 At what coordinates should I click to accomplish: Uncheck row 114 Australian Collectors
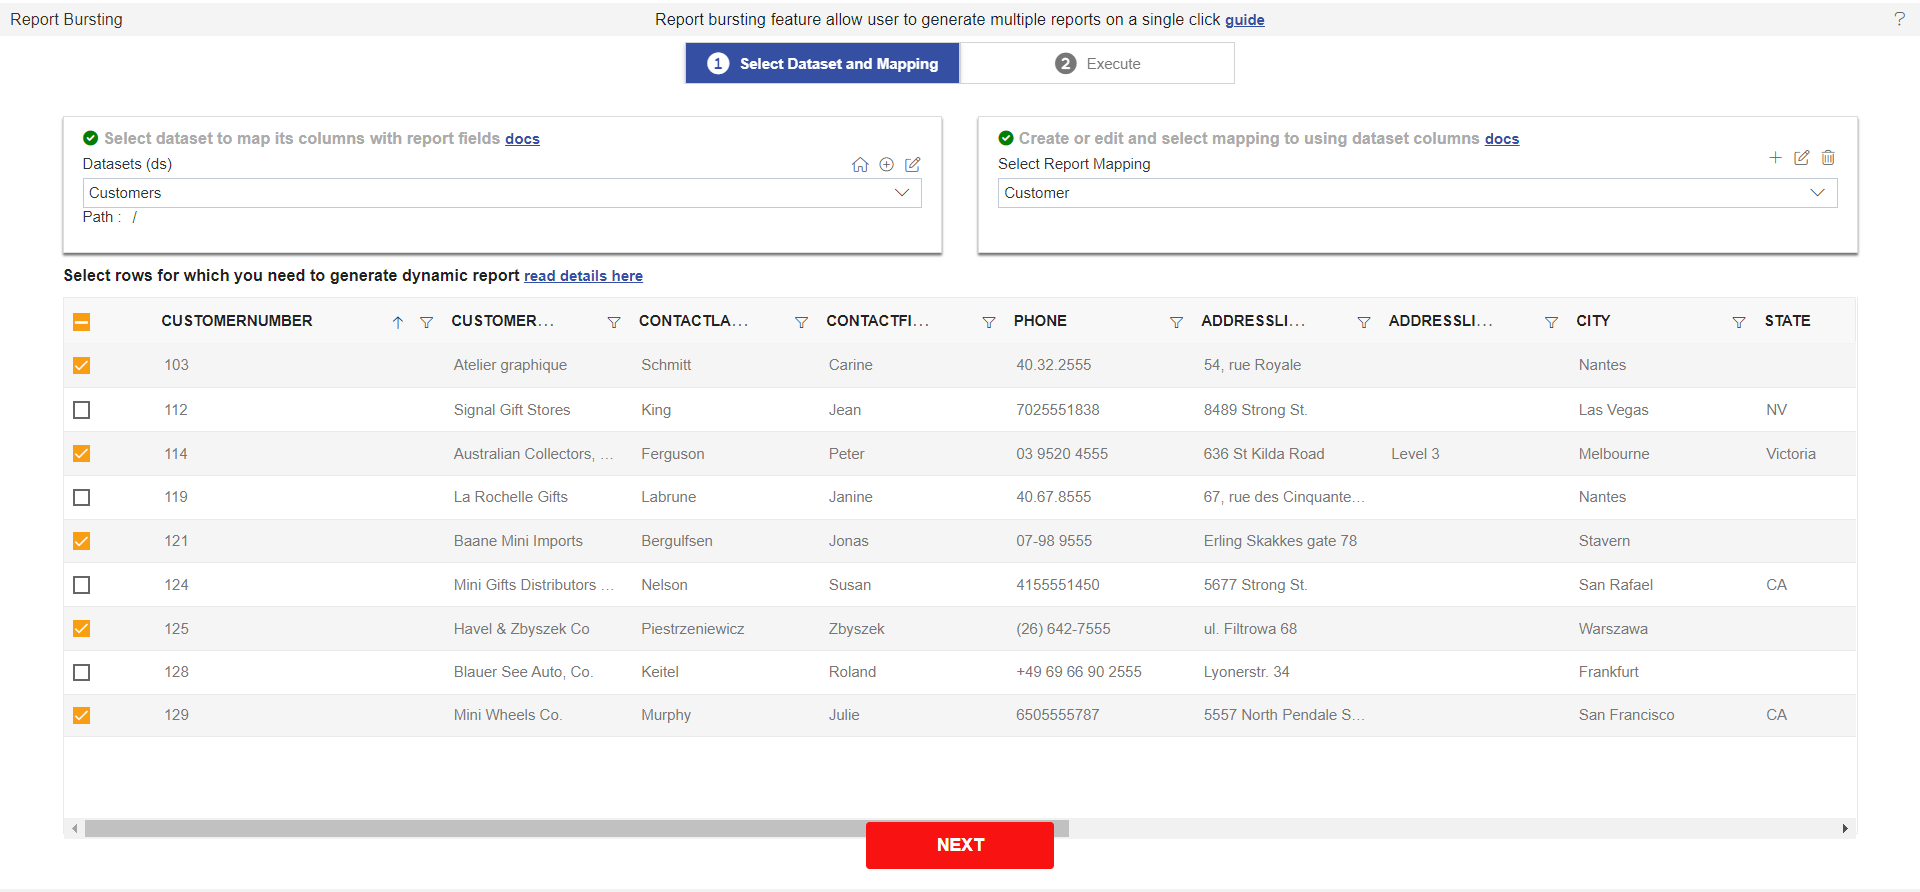click(x=82, y=454)
